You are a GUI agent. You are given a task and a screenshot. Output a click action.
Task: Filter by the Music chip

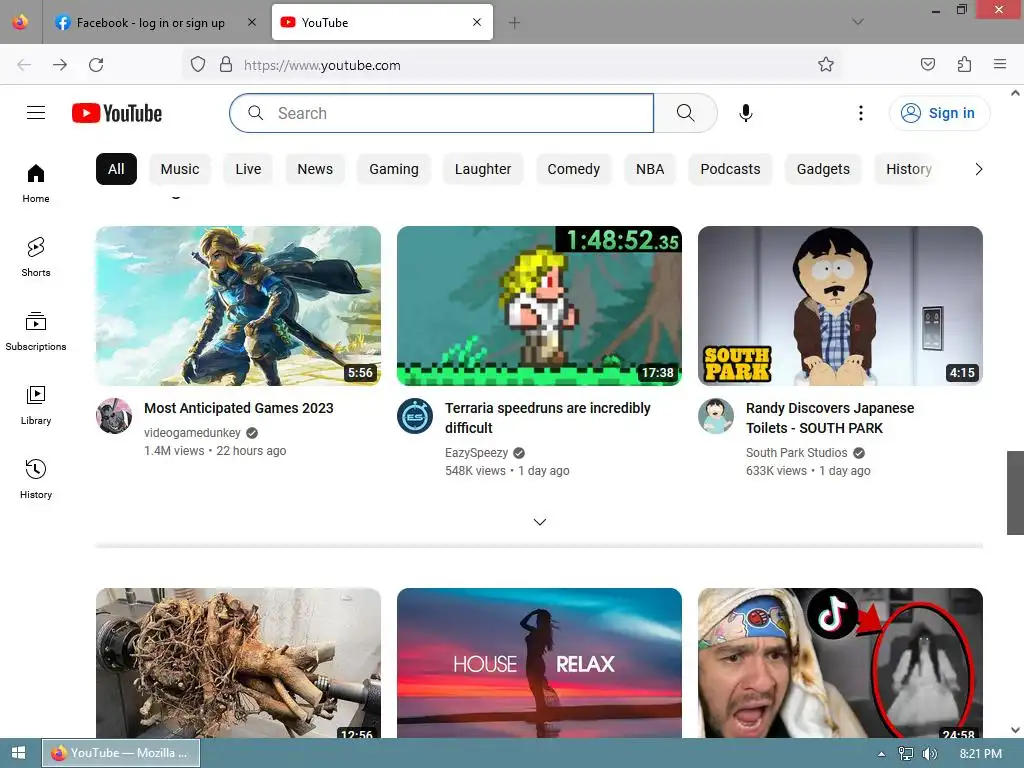[180, 169]
